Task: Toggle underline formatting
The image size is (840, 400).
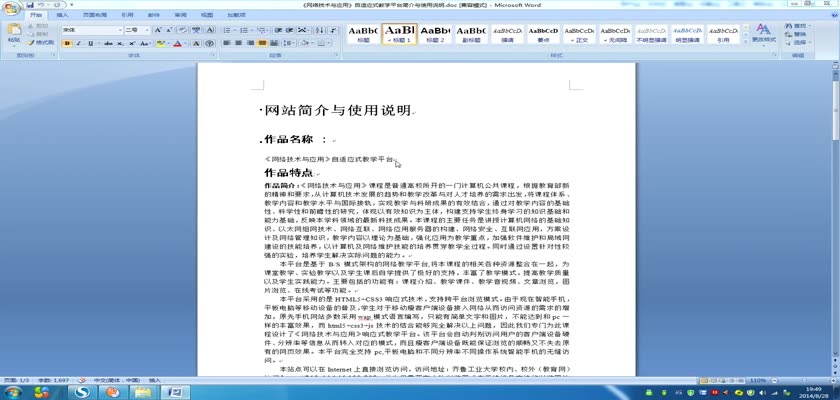Action: pyautogui.click(x=91, y=44)
